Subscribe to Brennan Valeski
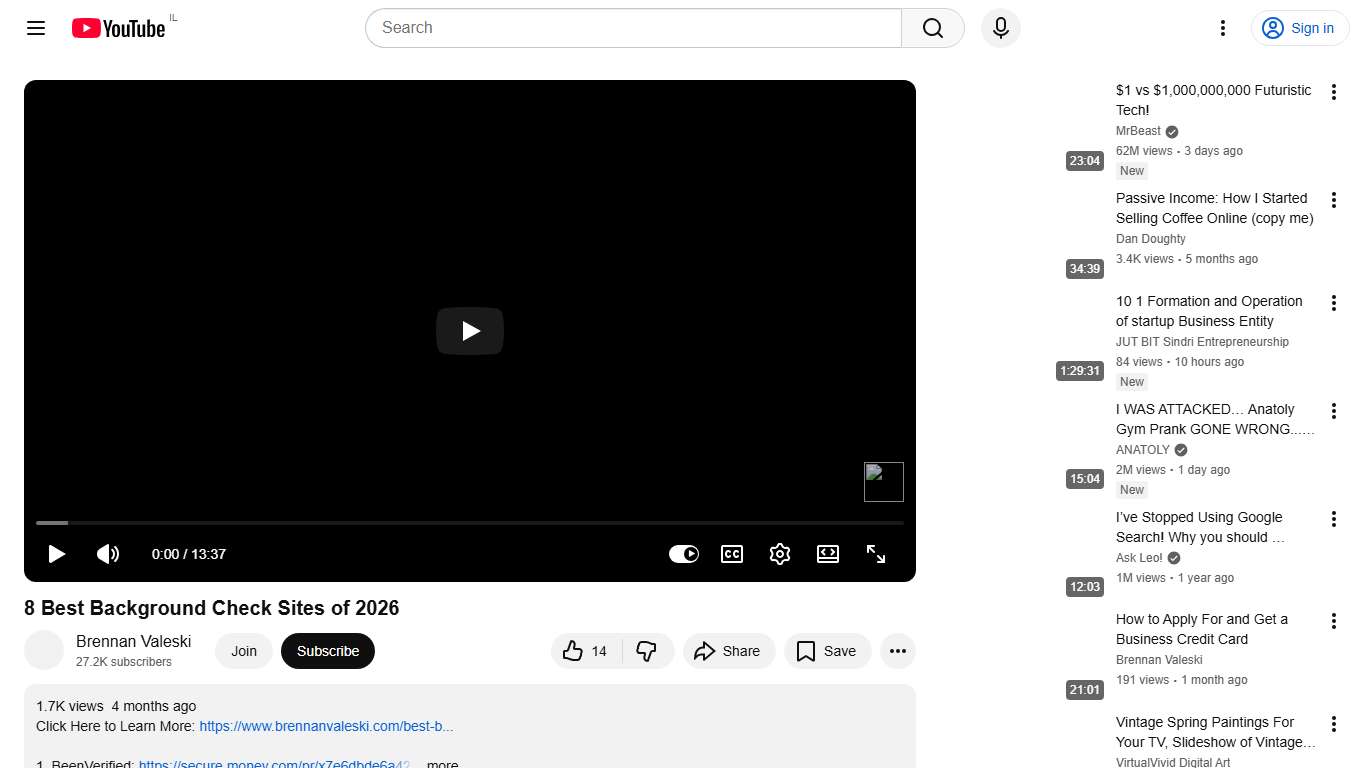1366x768 pixels. 328,651
